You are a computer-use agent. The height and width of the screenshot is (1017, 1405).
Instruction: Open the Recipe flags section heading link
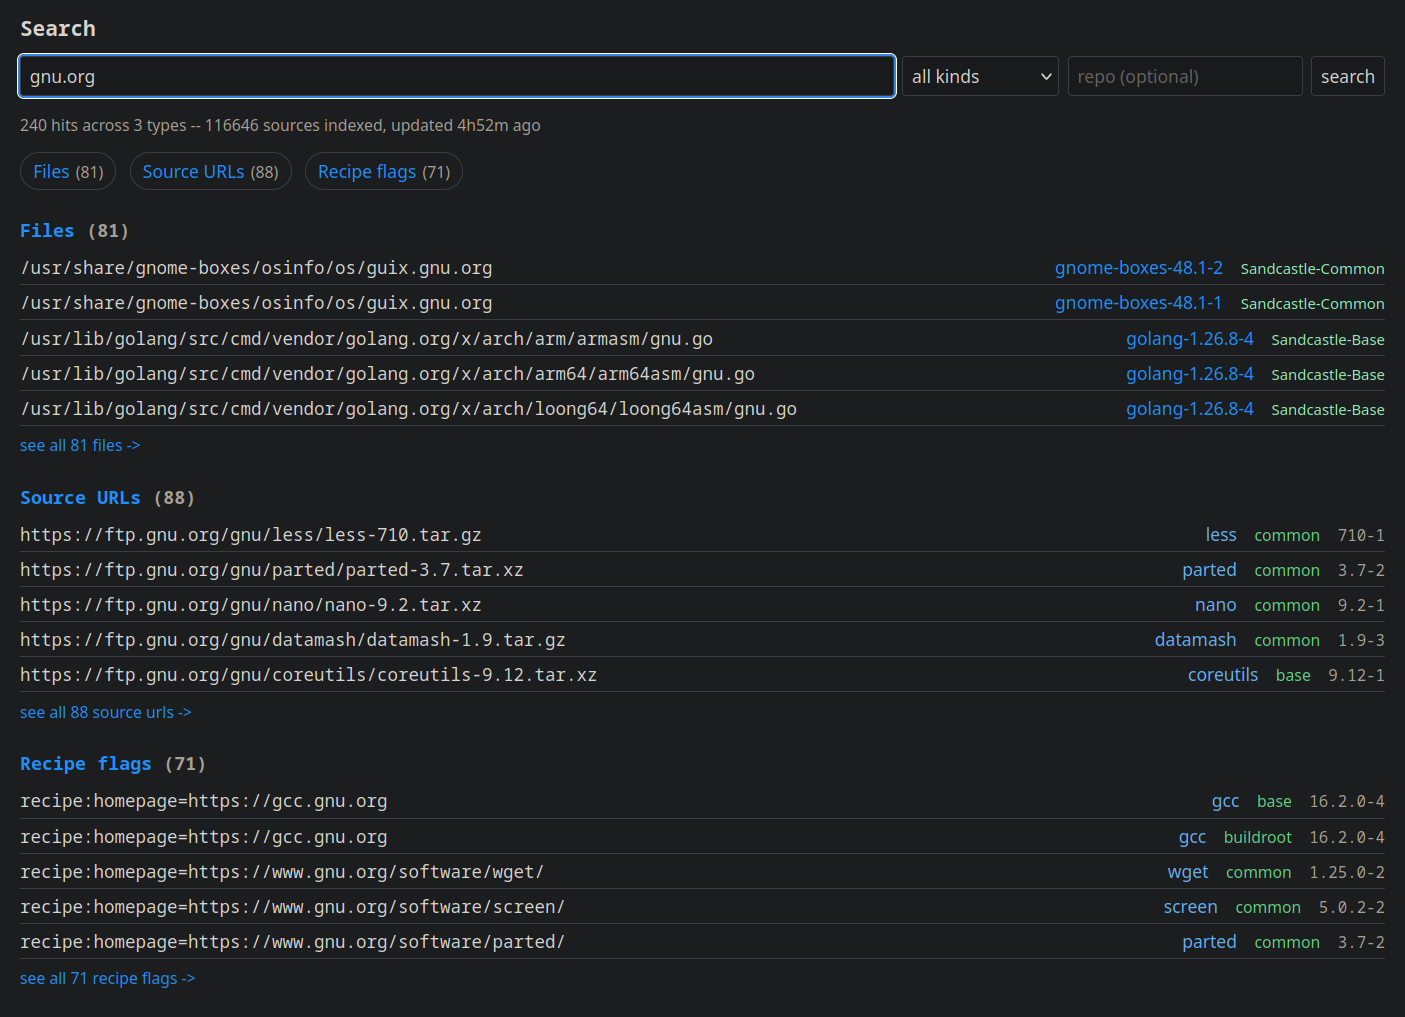click(86, 764)
